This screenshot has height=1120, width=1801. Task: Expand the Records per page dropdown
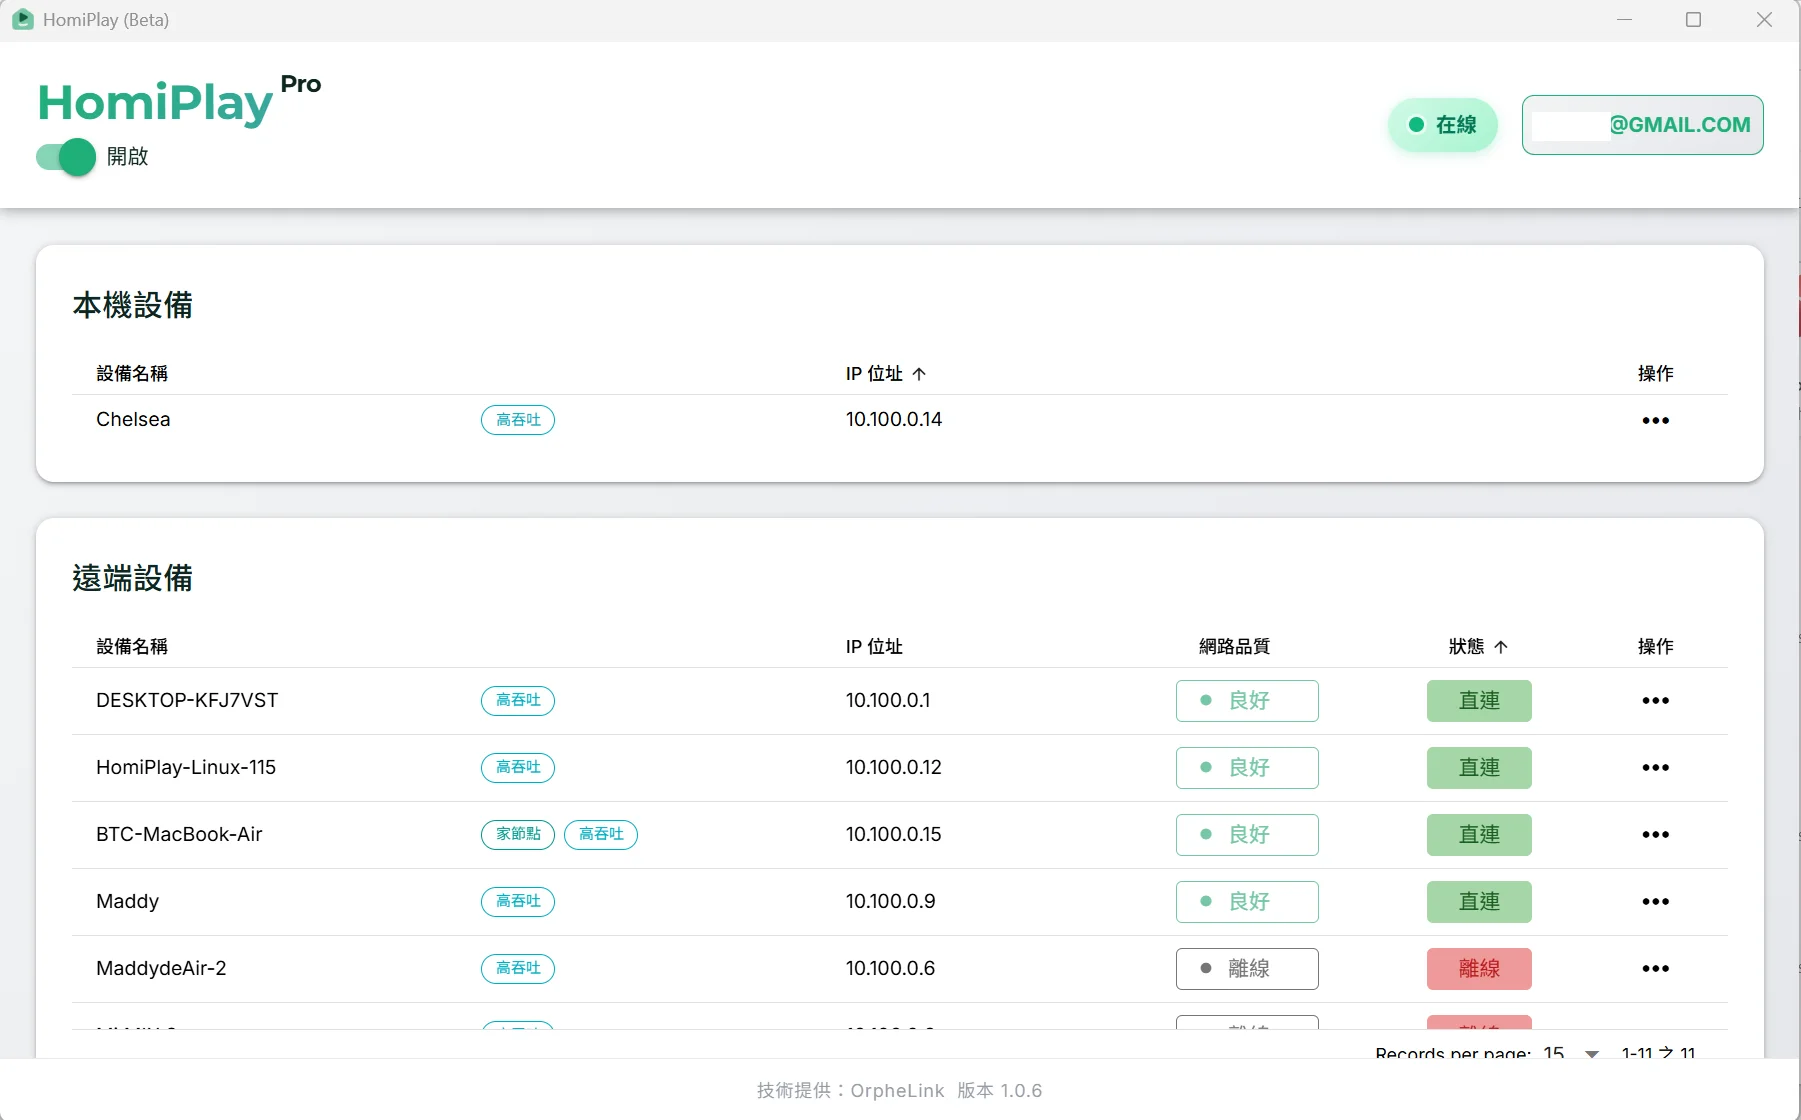pos(1592,1053)
